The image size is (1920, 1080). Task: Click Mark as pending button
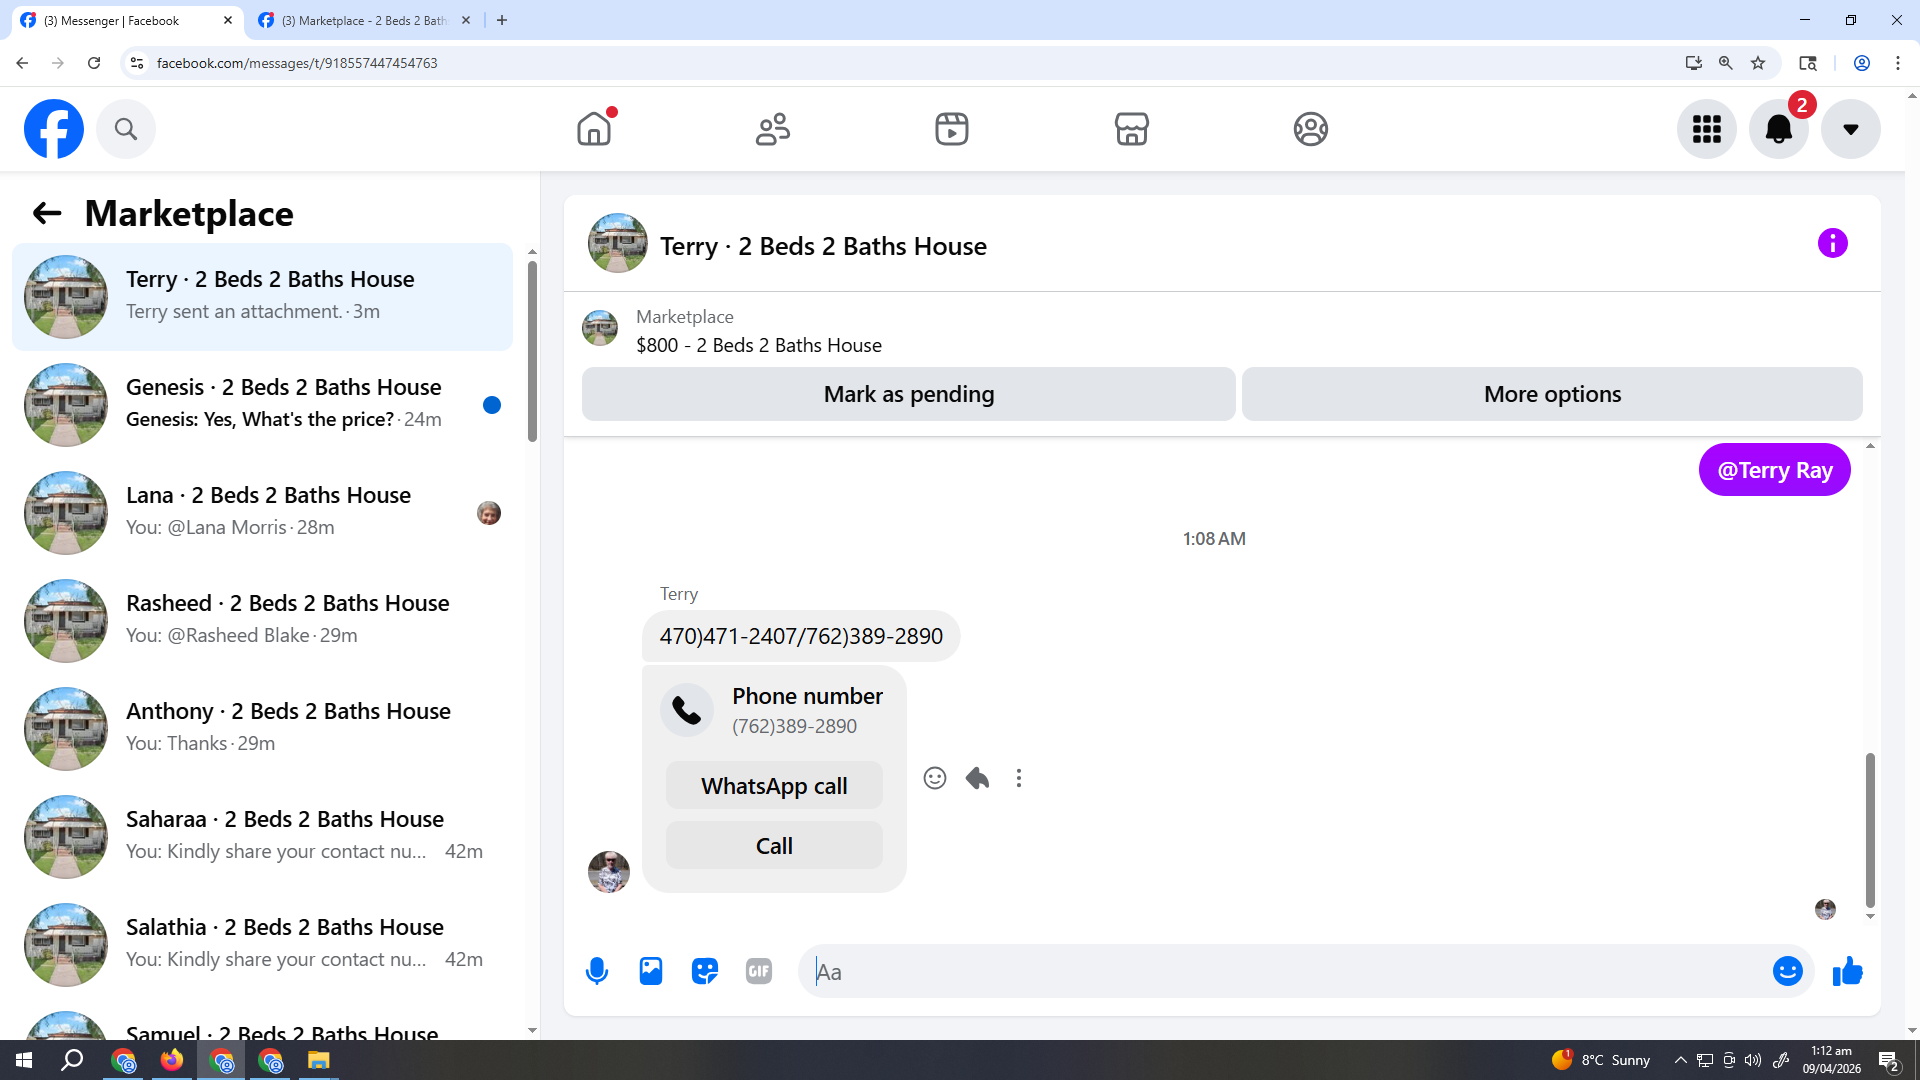coord(908,394)
